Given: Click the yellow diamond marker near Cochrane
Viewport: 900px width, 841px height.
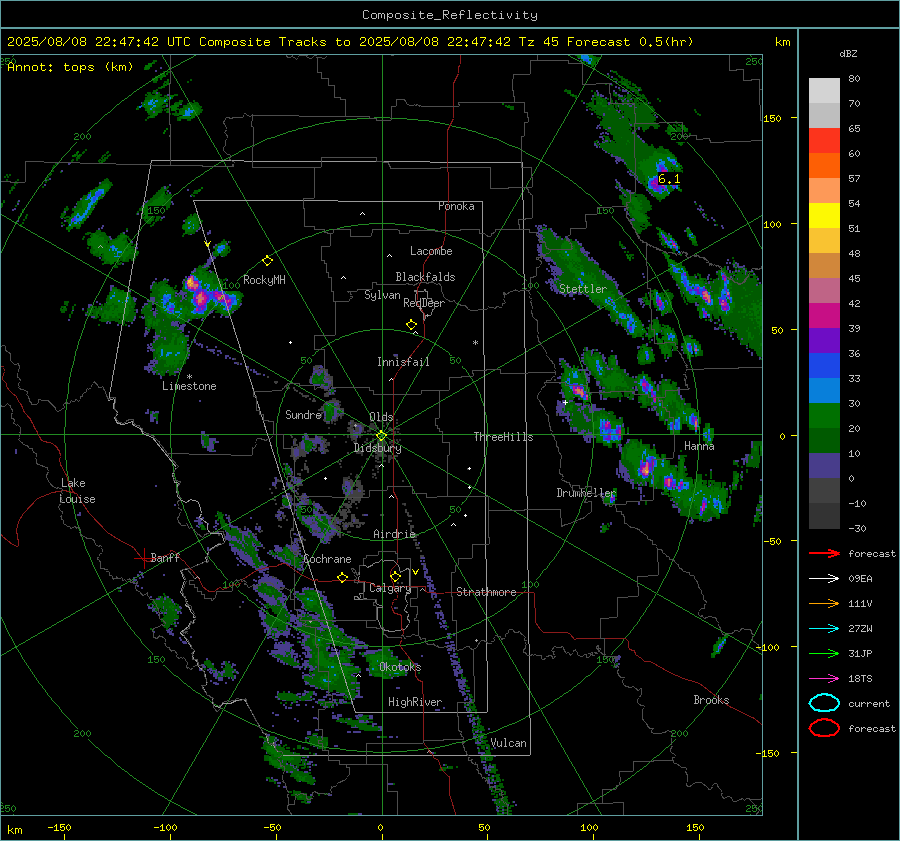Looking at the screenshot, I should [343, 577].
